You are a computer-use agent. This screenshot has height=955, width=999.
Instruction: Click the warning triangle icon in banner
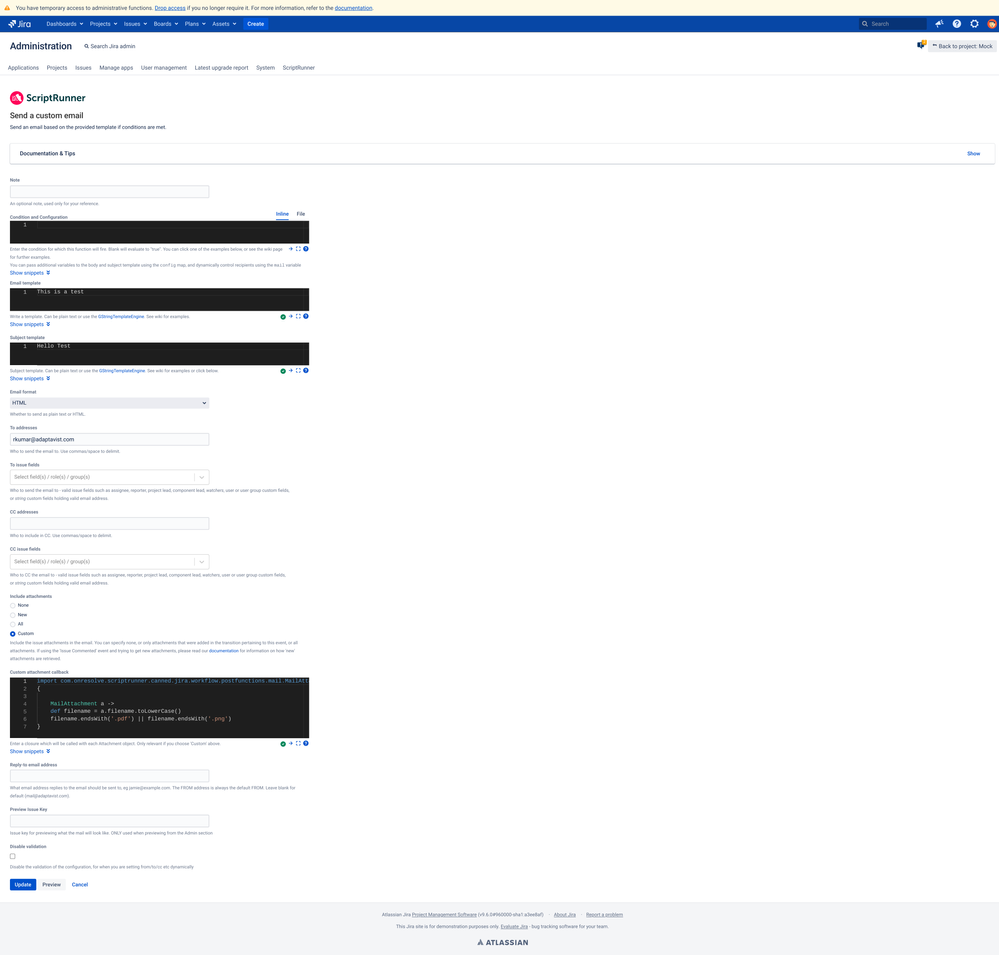pos(7,8)
